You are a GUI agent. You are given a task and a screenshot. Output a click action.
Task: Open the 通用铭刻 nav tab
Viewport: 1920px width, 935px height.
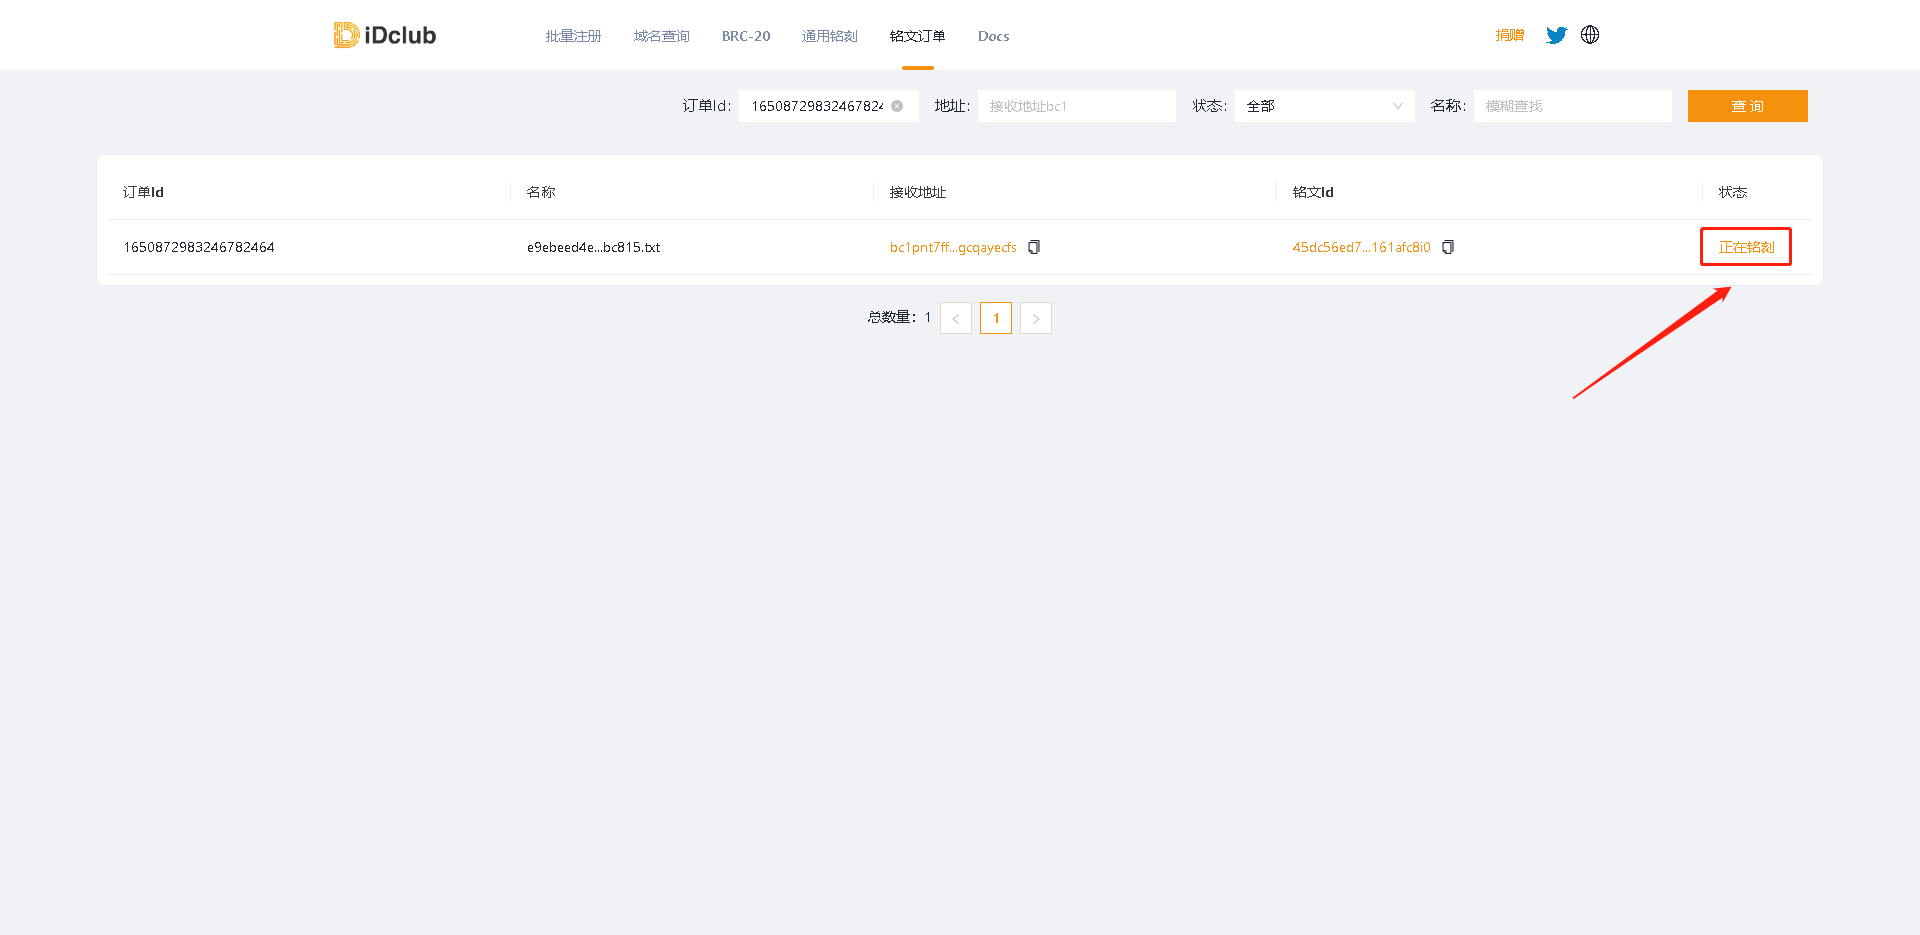829,36
